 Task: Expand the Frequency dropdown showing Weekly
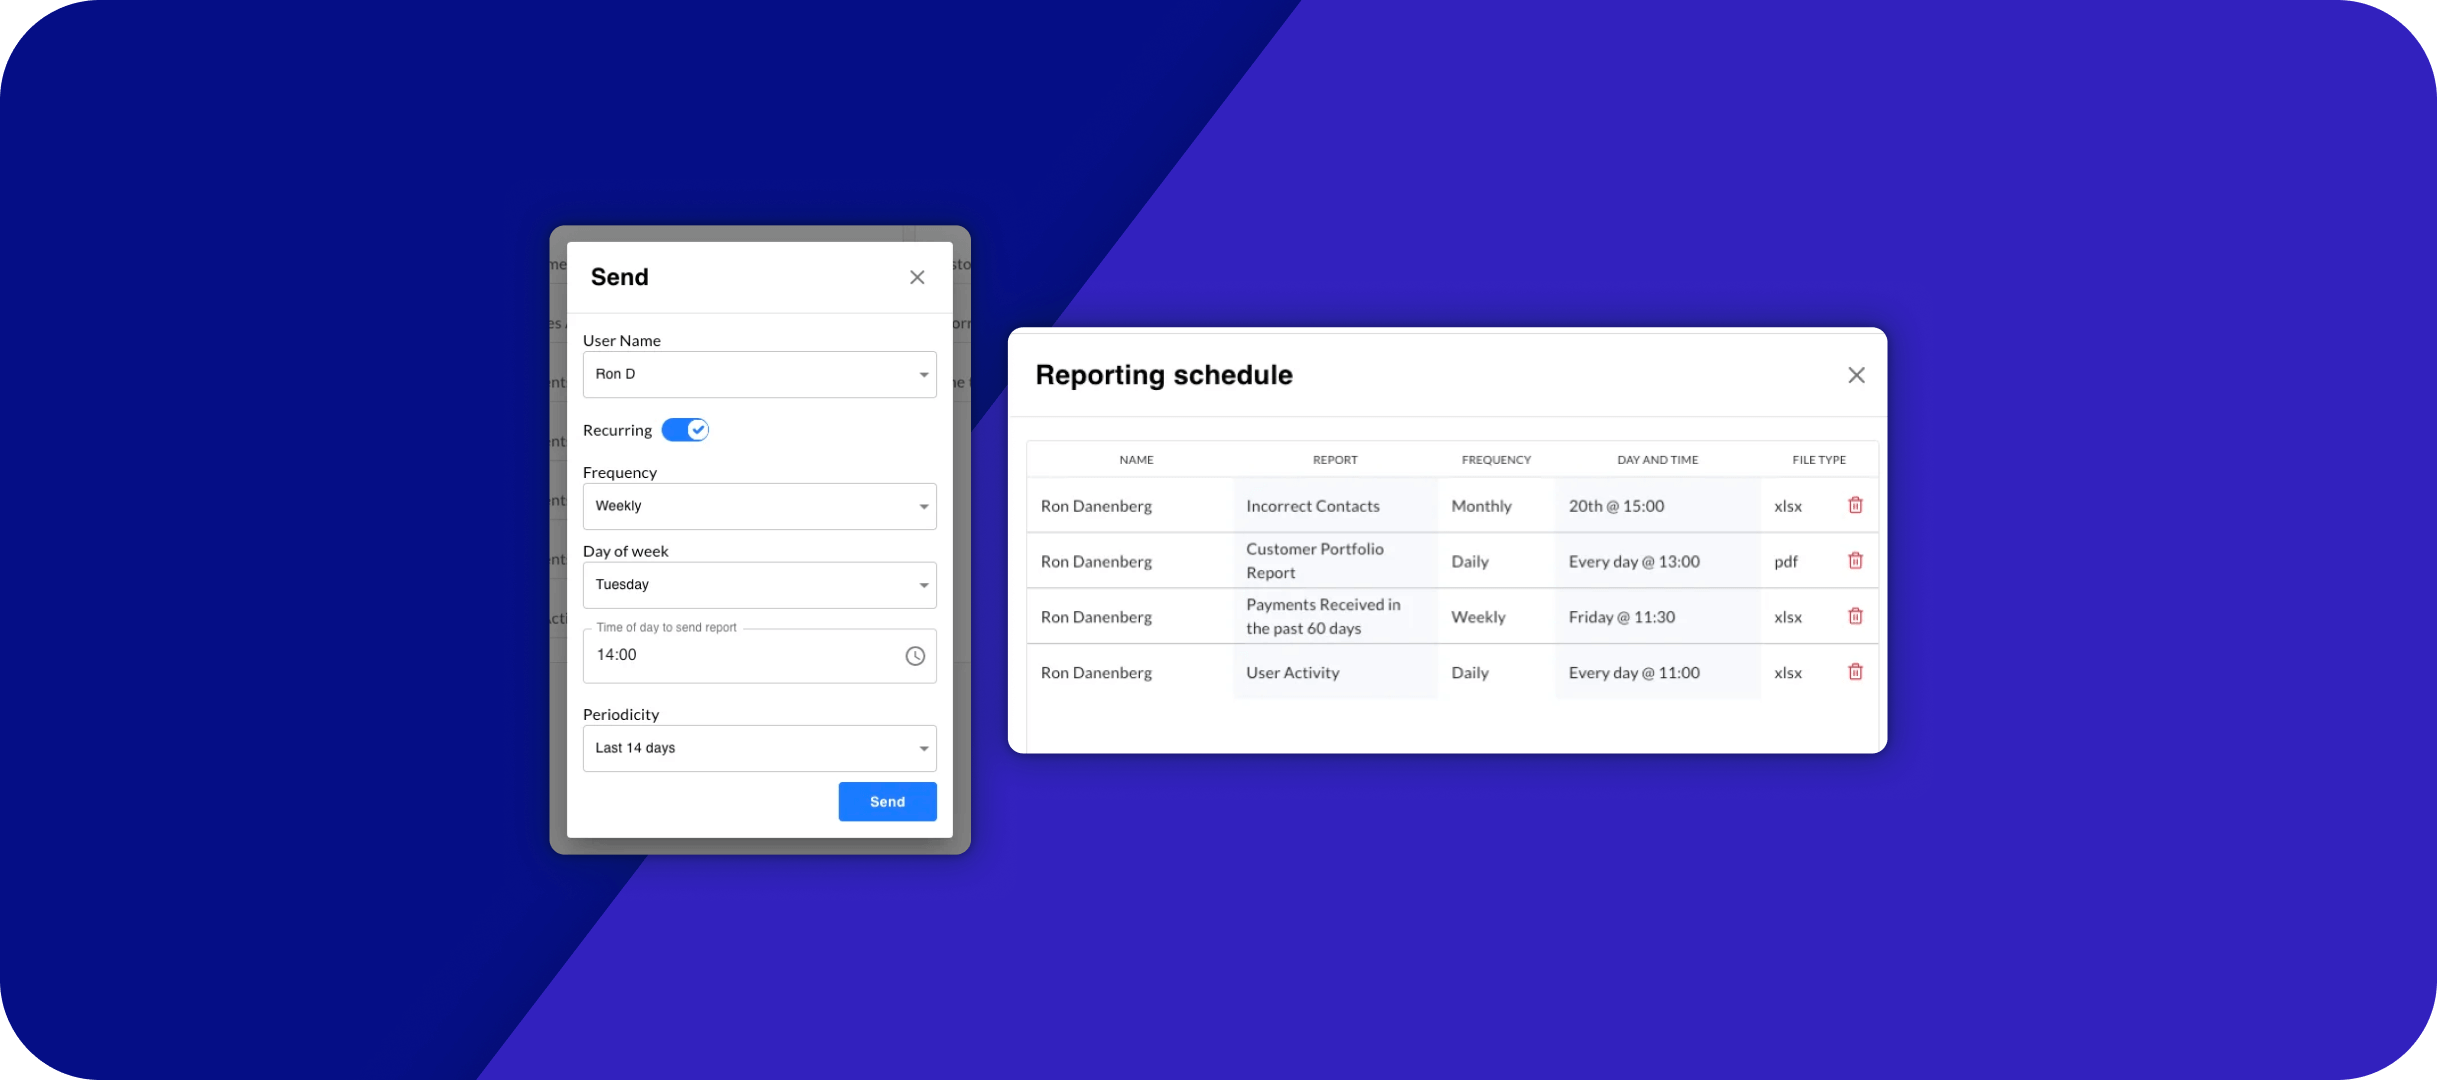[759, 506]
